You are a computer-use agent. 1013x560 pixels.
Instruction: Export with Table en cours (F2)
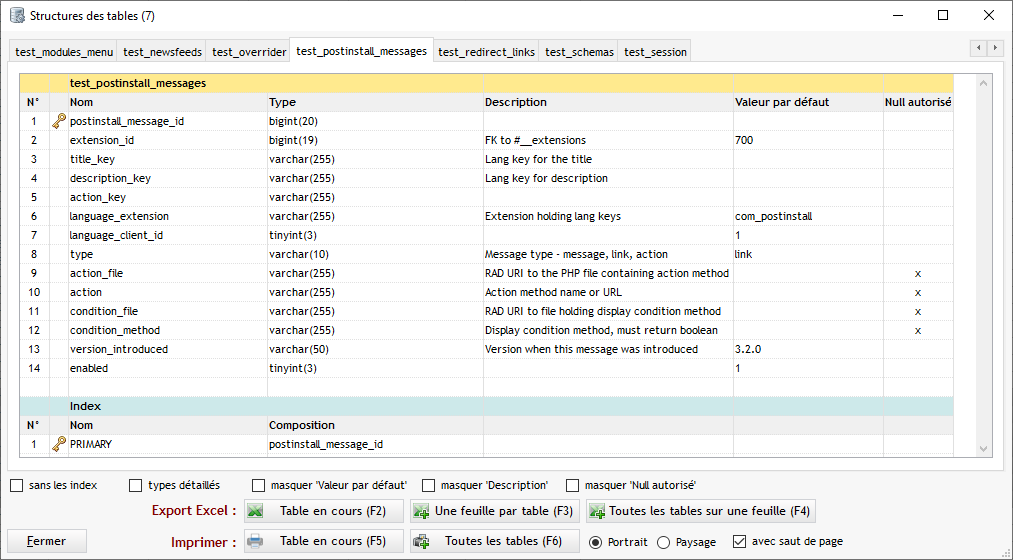click(324, 511)
